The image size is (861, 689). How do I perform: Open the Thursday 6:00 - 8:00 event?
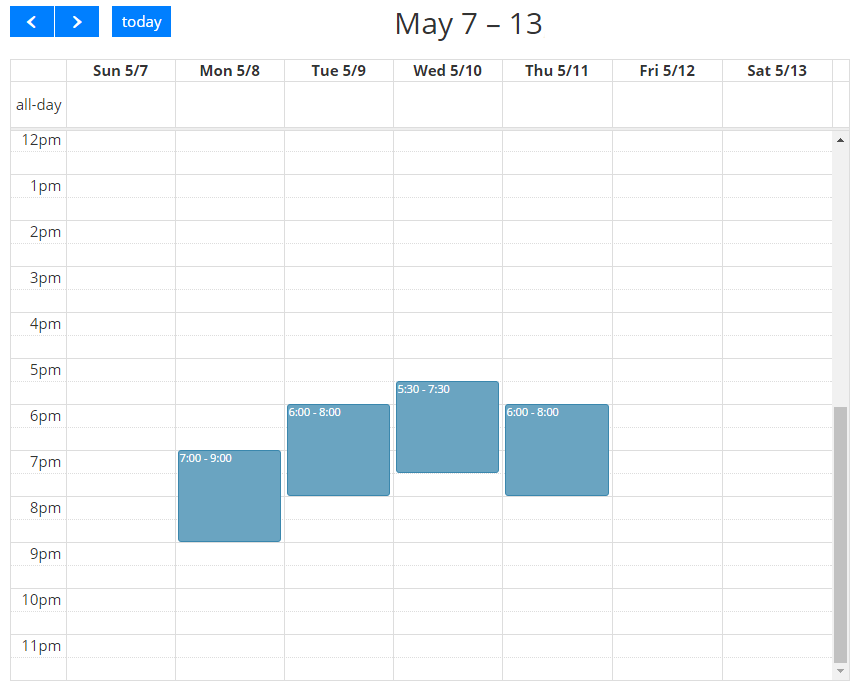(557, 450)
